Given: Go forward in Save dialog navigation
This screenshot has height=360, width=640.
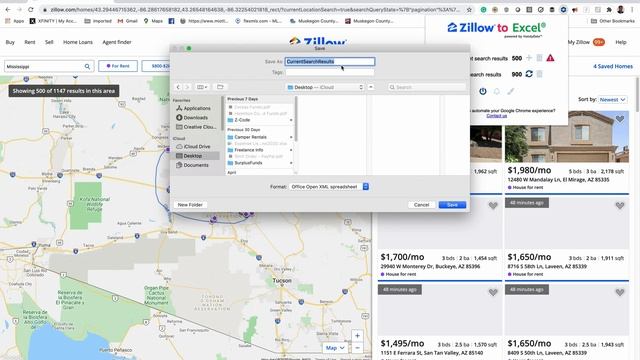Looking at the screenshot, I should [x=187, y=87].
